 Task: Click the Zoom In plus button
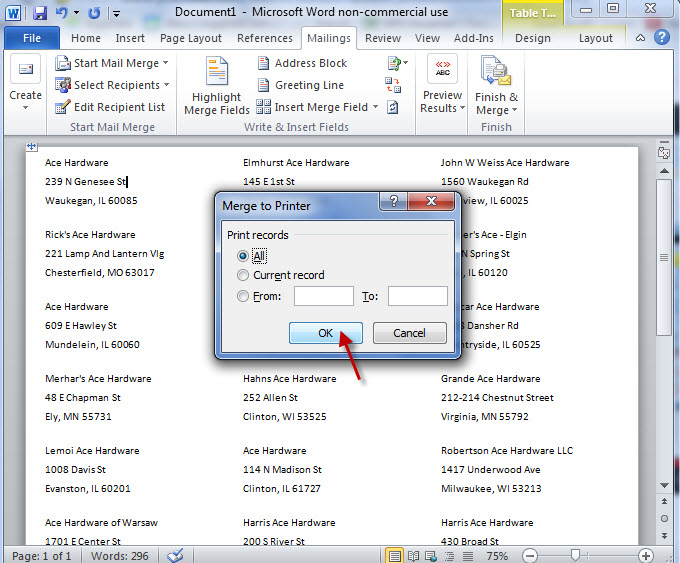pyautogui.click(x=646, y=556)
